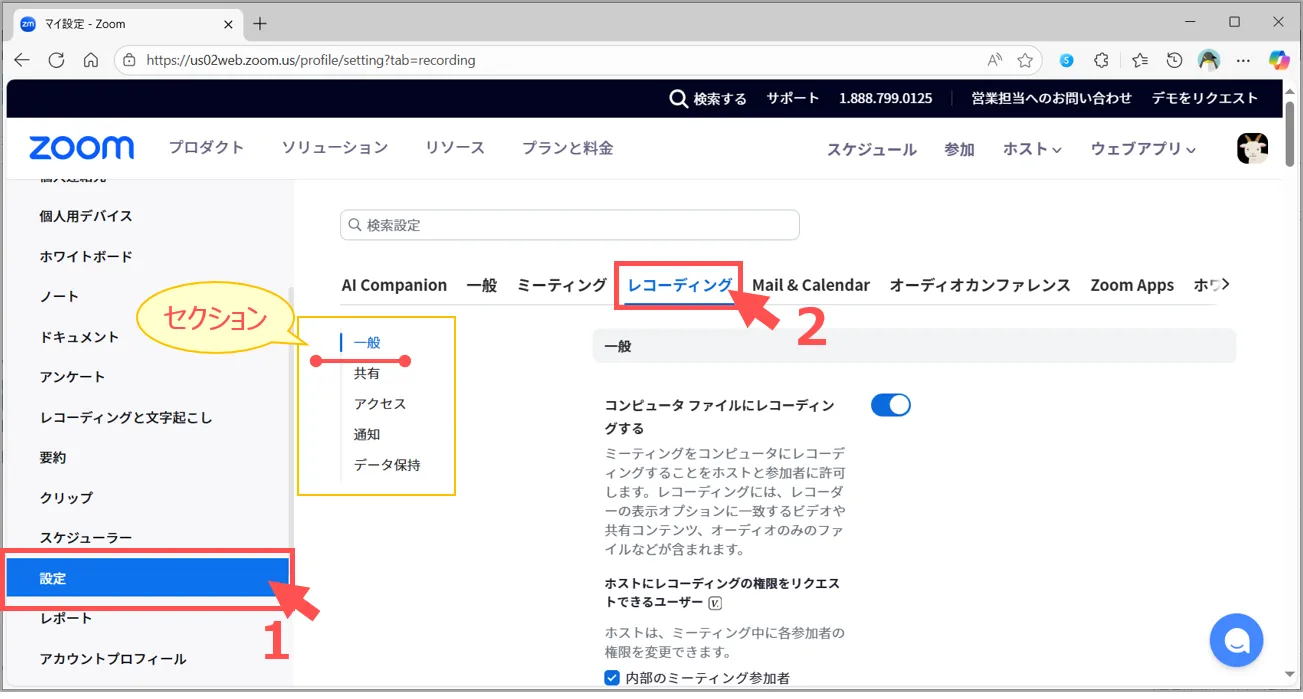Jump to the 共有 section
Viewport: 1303px width, 699px height.
coord(367,373)
